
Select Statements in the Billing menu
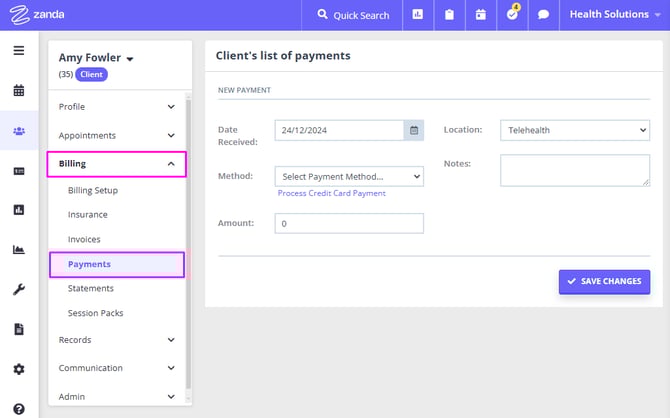pos(90,288)
